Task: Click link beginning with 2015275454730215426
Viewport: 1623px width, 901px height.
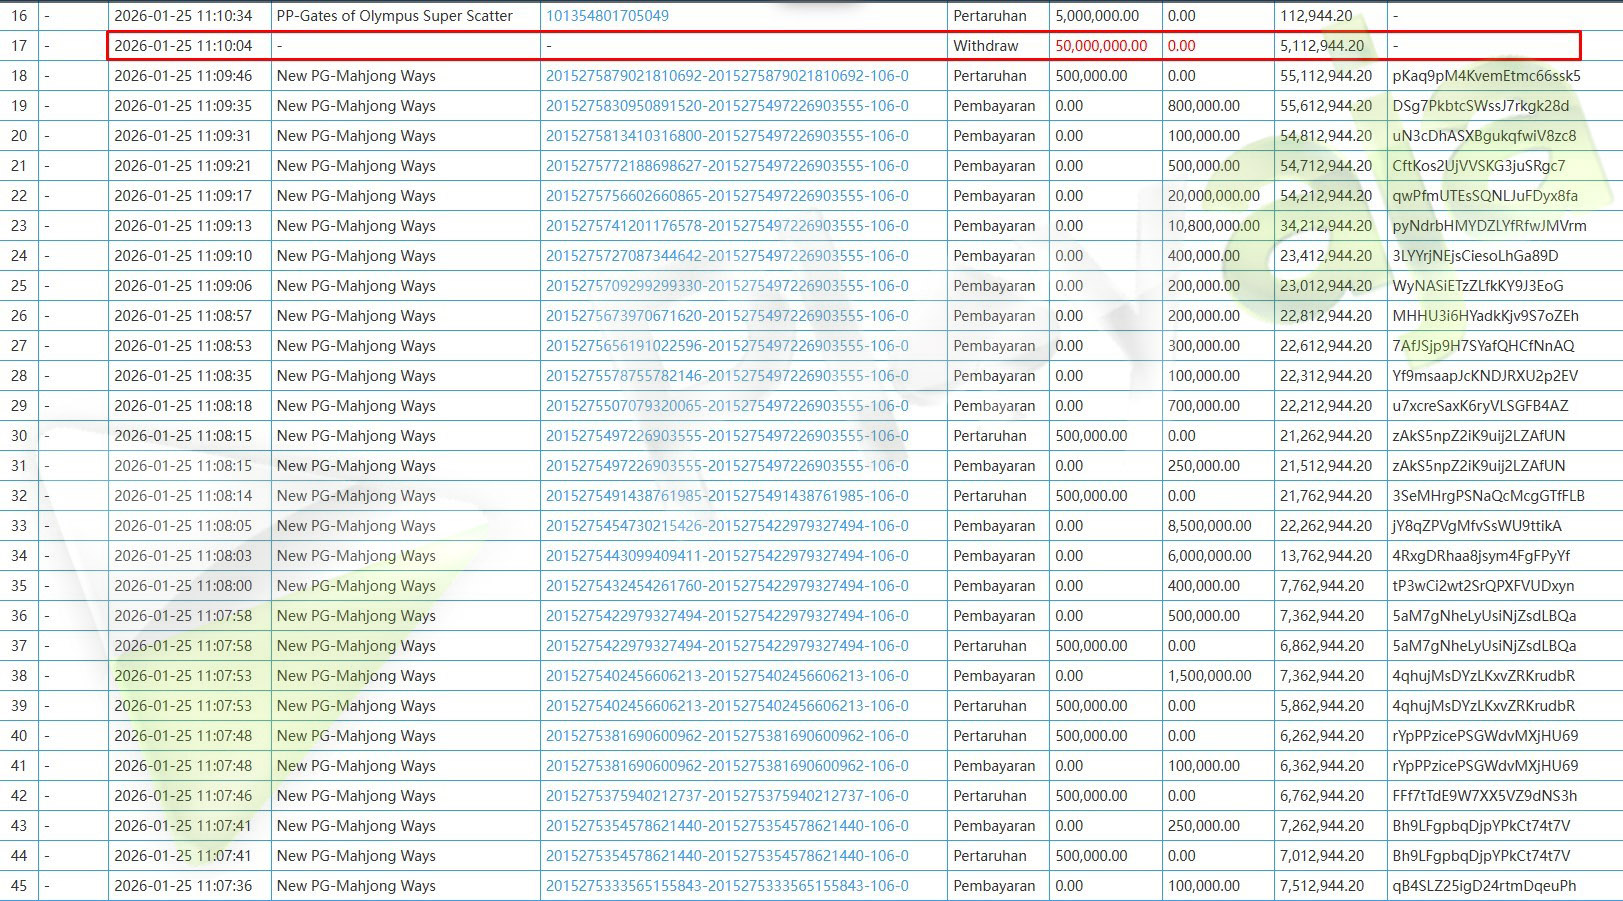Action: pyautogui.click(x=727, y=526)
